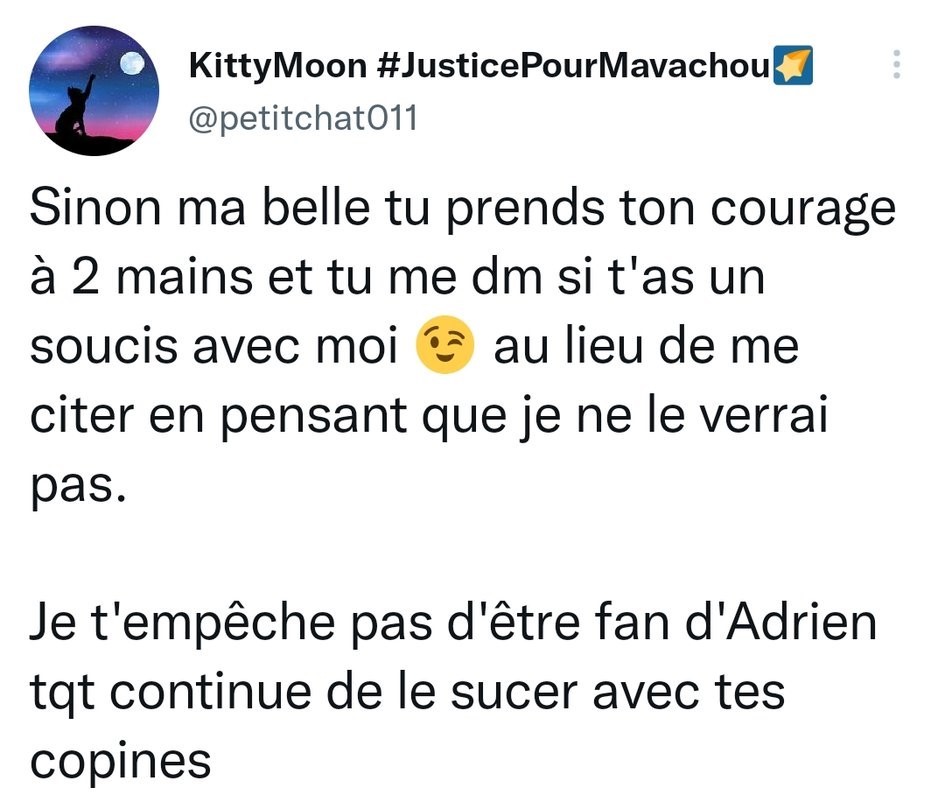Viewport: 945px width, 811px height.
Task: Click the word "tqt" in the tweet
Action: [62, 694]
